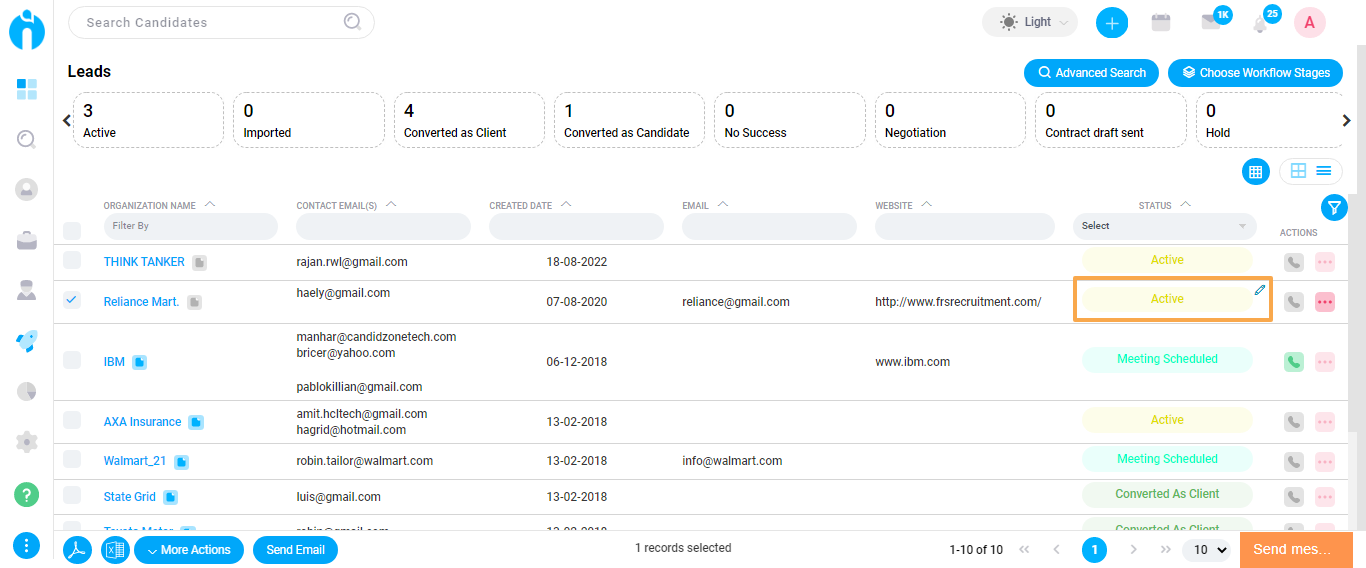The height and width of the screenshot is (568, 1366).
Task: Open note icon next to THINK TANKER
Action: pyautogui.click(x=200, y=262)
